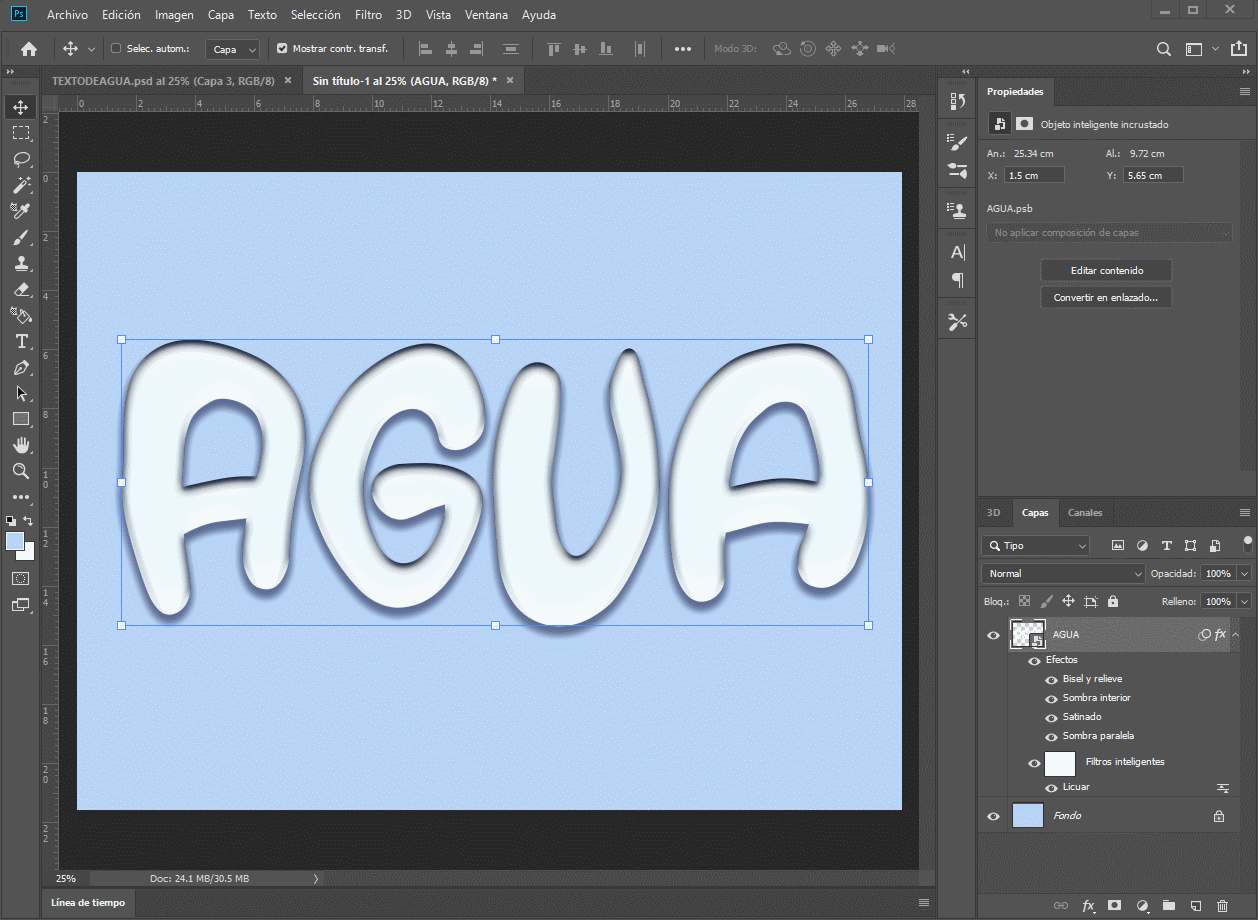This screenshot has height=920, width=1258.
Task: Select the Move tool
Action: 21,107
